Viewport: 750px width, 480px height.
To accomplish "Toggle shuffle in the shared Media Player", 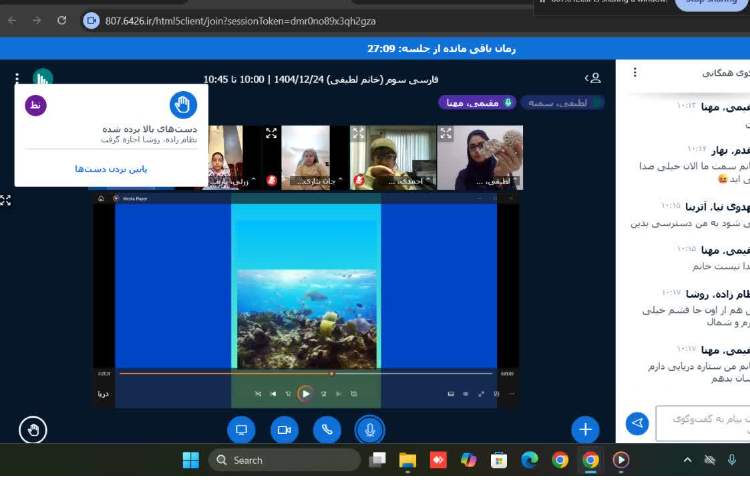I will (258, 394).
